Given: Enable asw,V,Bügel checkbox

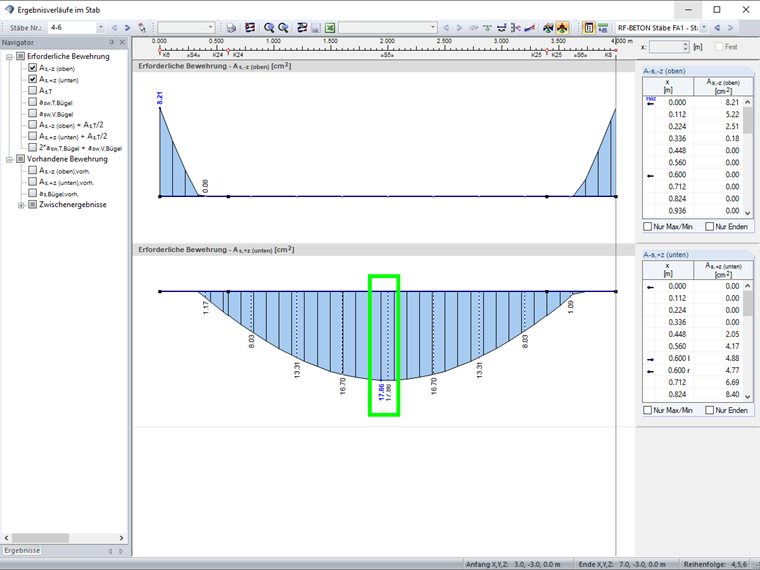Looking at the screenshot, I should (32, 113).
